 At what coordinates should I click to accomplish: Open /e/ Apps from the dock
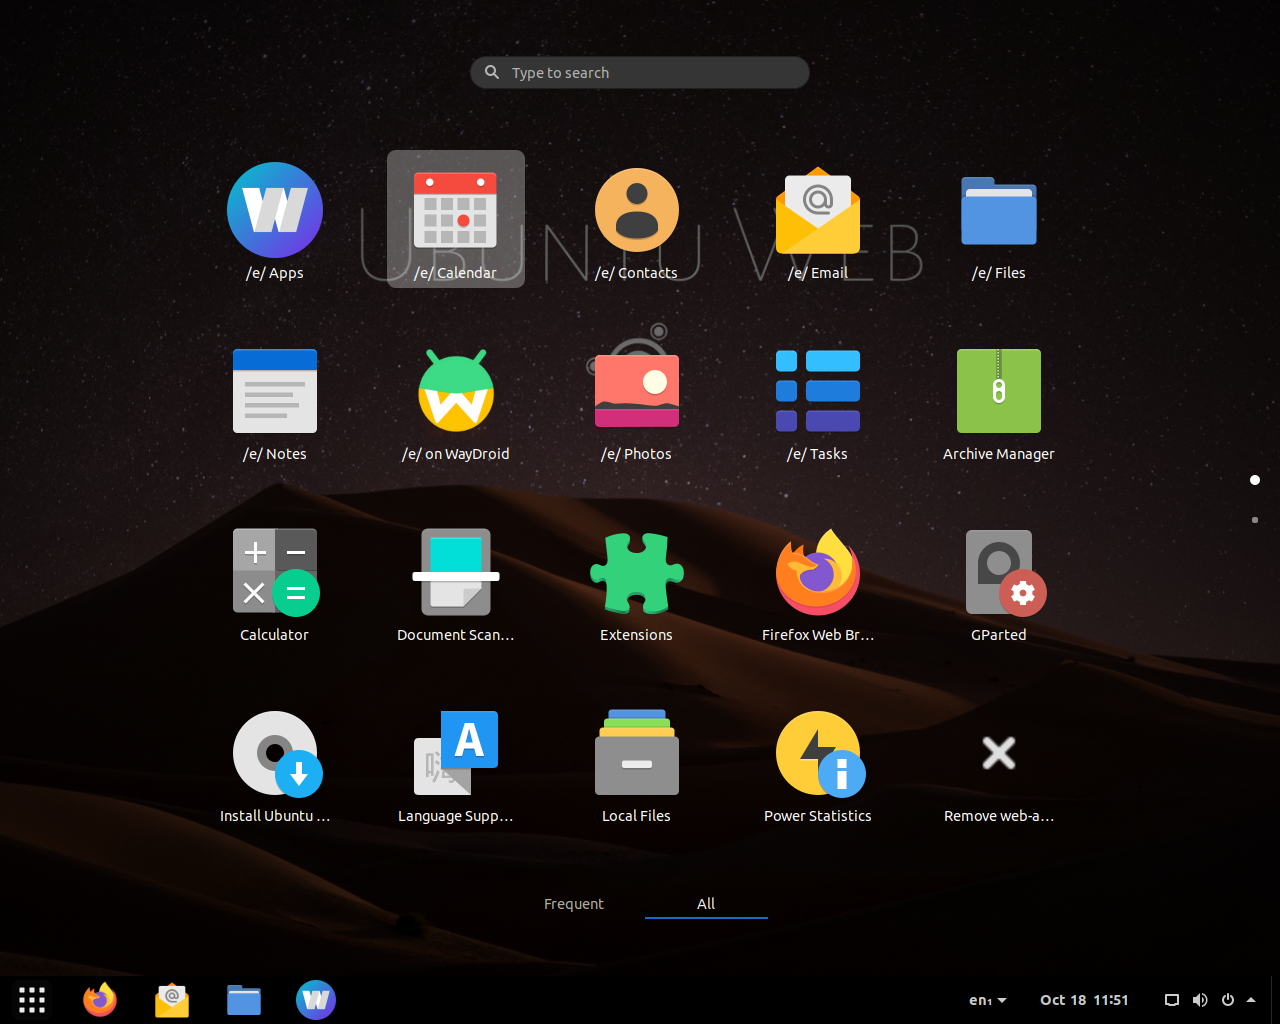(316, 999)
